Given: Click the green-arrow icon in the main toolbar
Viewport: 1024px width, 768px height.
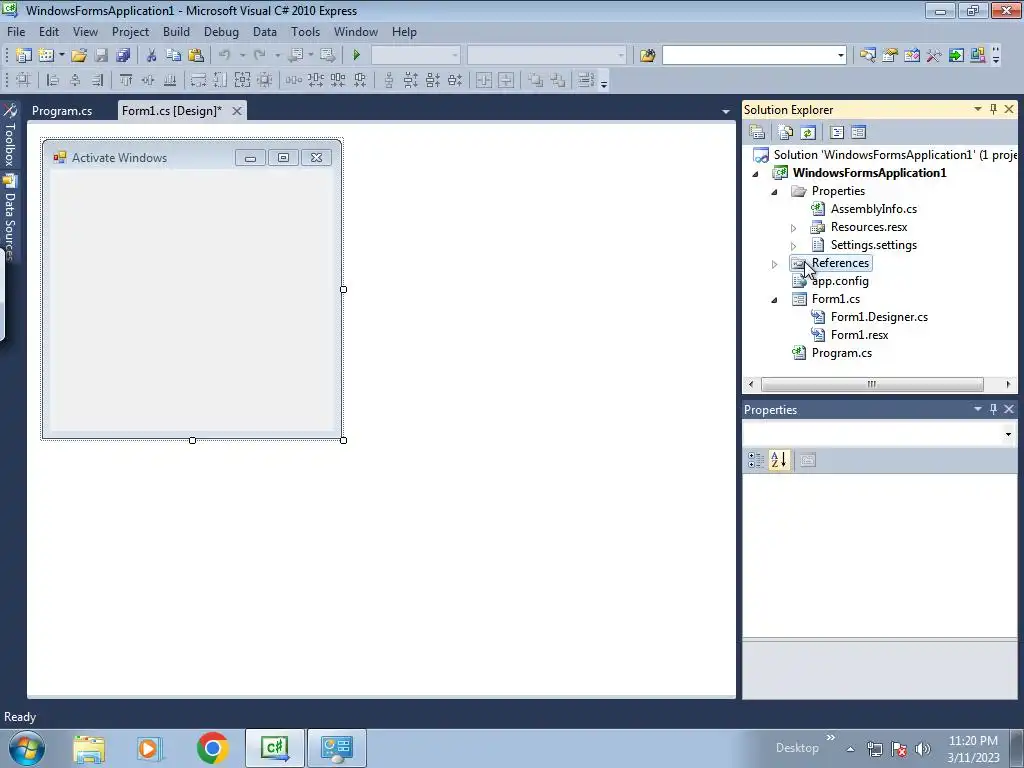Looking at the screenshot, I should pos(956,56).
